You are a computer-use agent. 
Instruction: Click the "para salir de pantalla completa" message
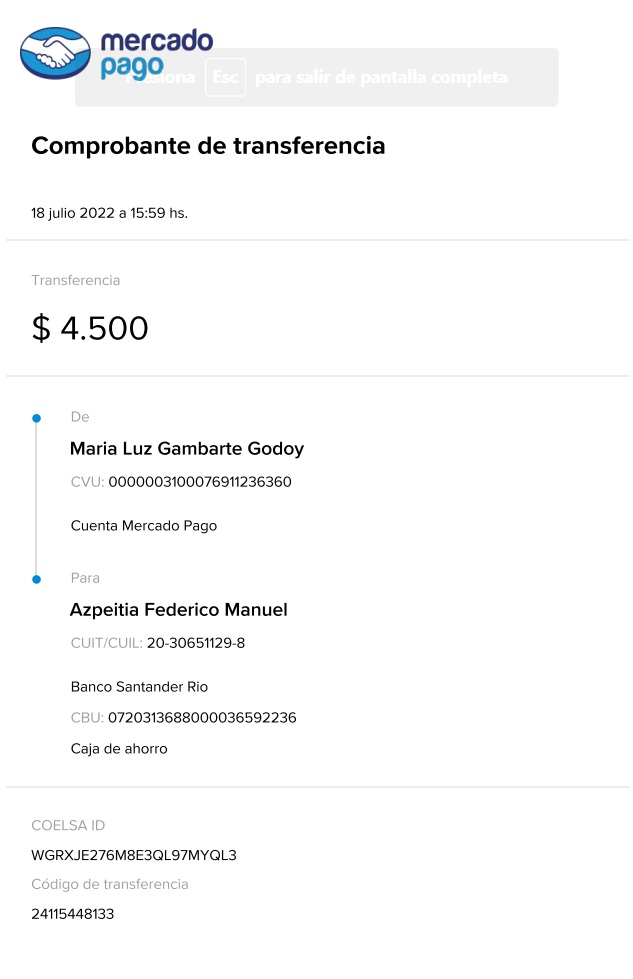381,77
